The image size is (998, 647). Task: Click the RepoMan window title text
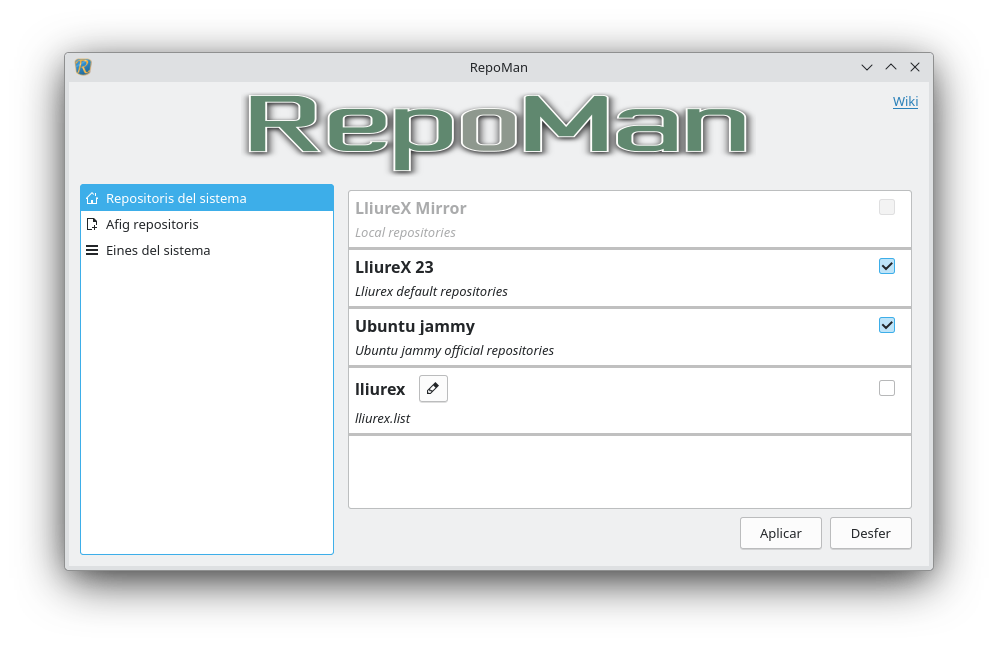click(498, 67)
